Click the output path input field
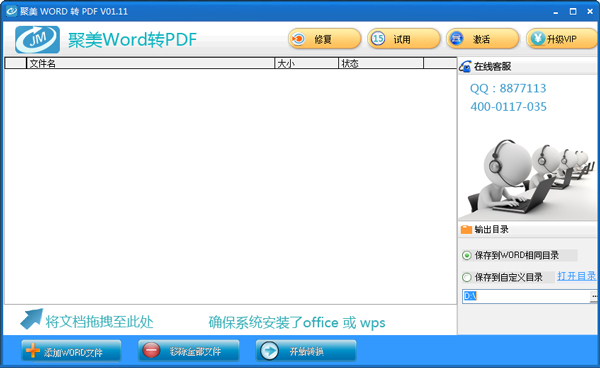The height and width of the screenshot is (368, 600). click(526, 296)
